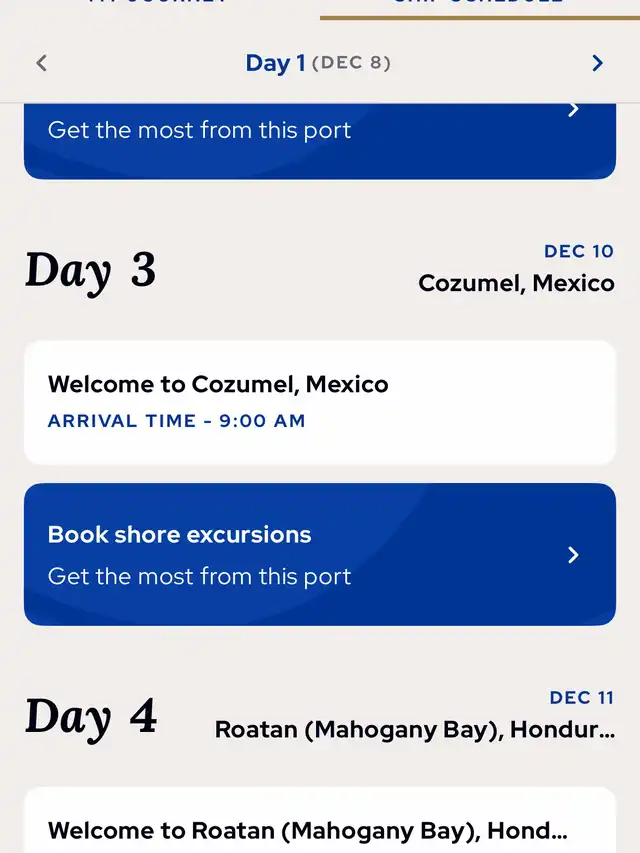Tap Get the most from this port under Cozumel
Viewport: 640px width, 853px height.
(x=199, y=577)
